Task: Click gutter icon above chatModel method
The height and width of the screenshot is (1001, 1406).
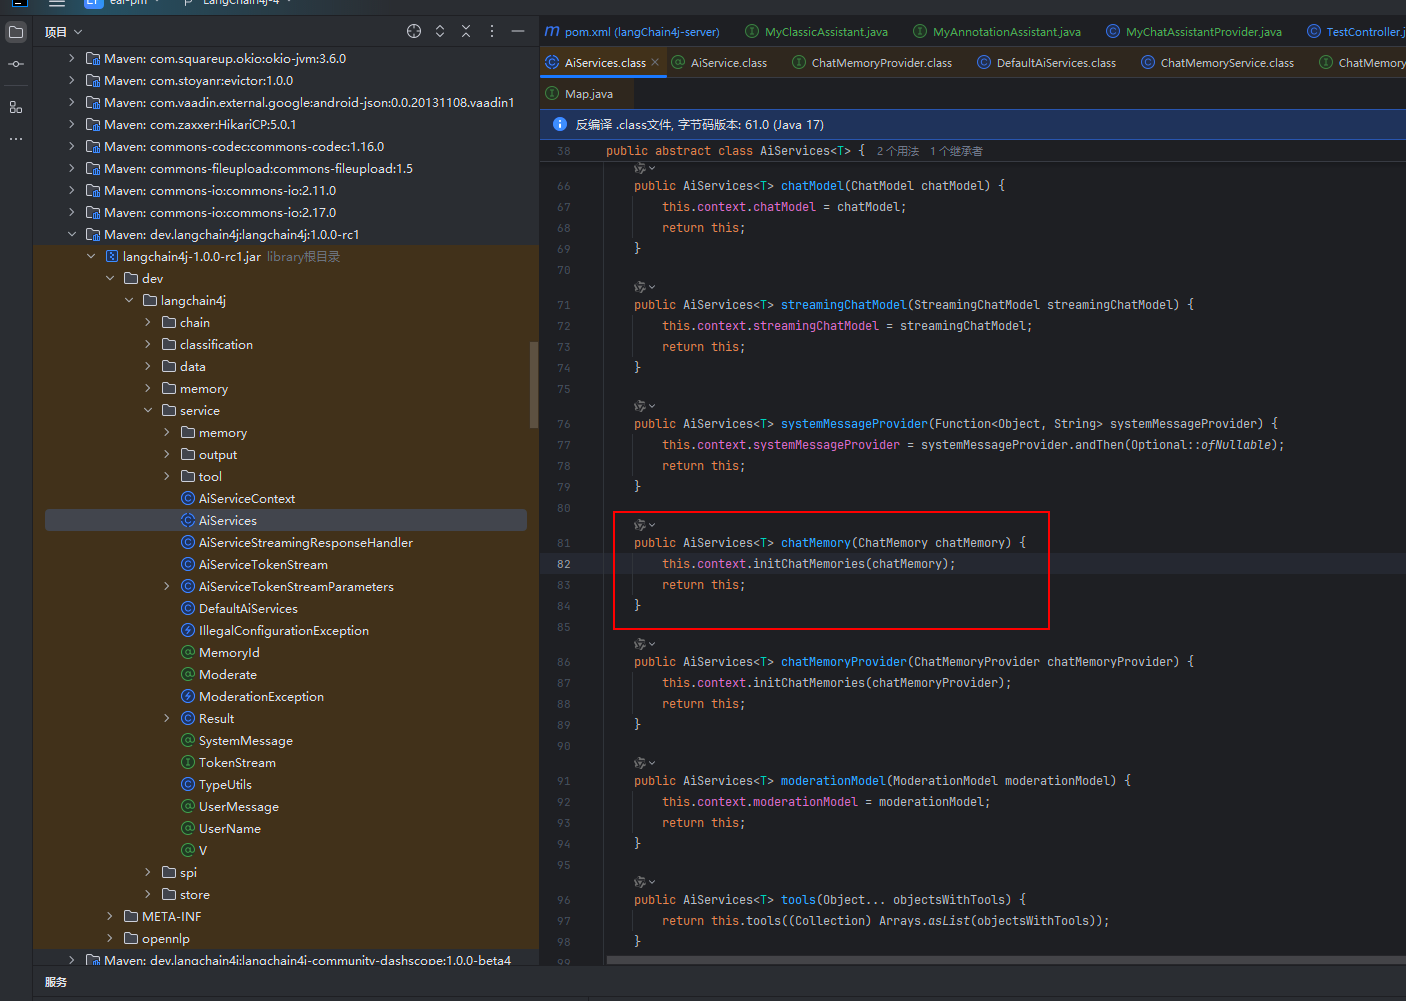Action: [640, 168]
